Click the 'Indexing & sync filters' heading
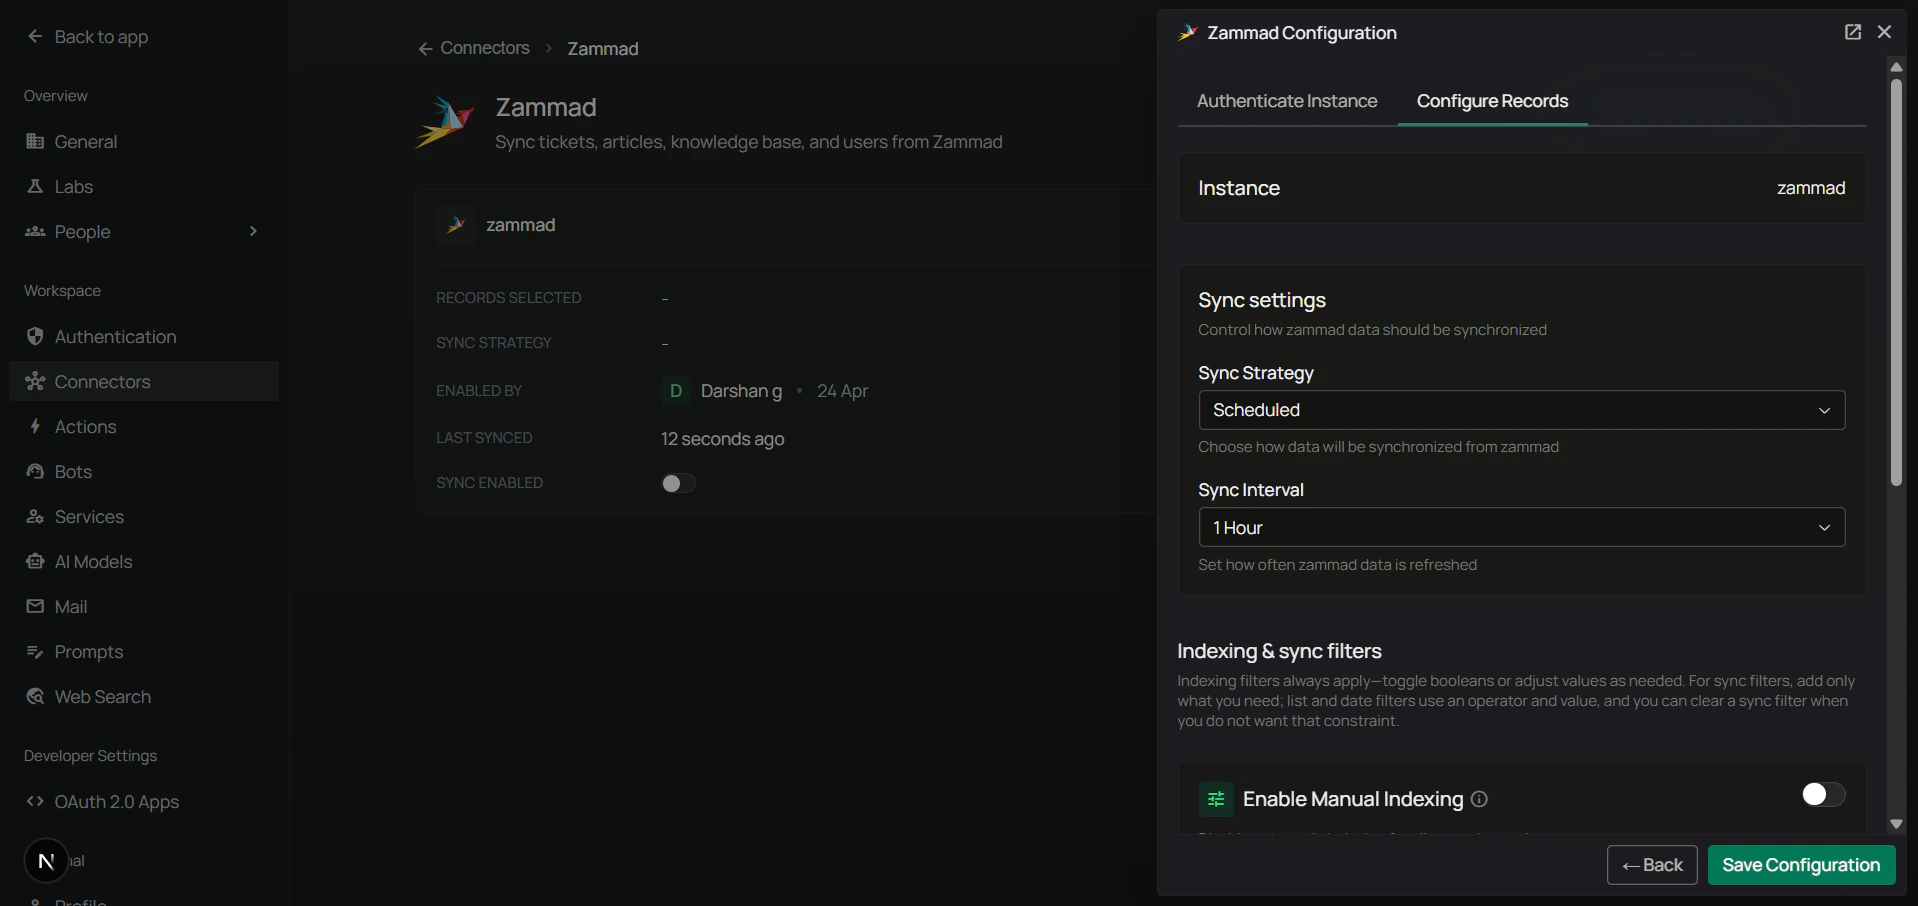This screenshot has width=1918, height=906. (x=1279, y=651)
